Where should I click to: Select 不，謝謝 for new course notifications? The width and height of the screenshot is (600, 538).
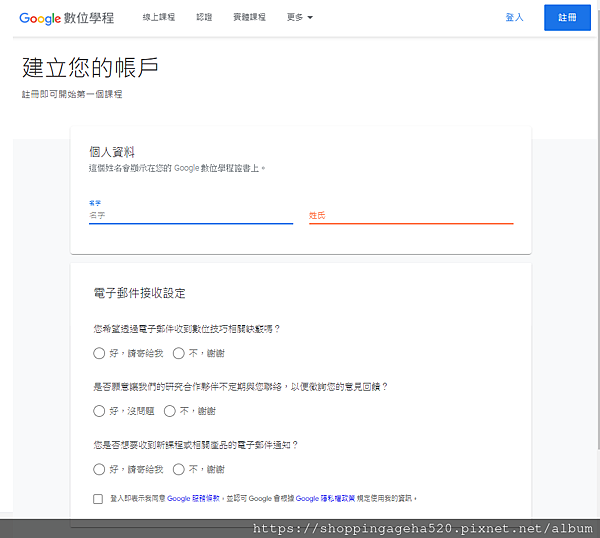[x=179, y=470]
